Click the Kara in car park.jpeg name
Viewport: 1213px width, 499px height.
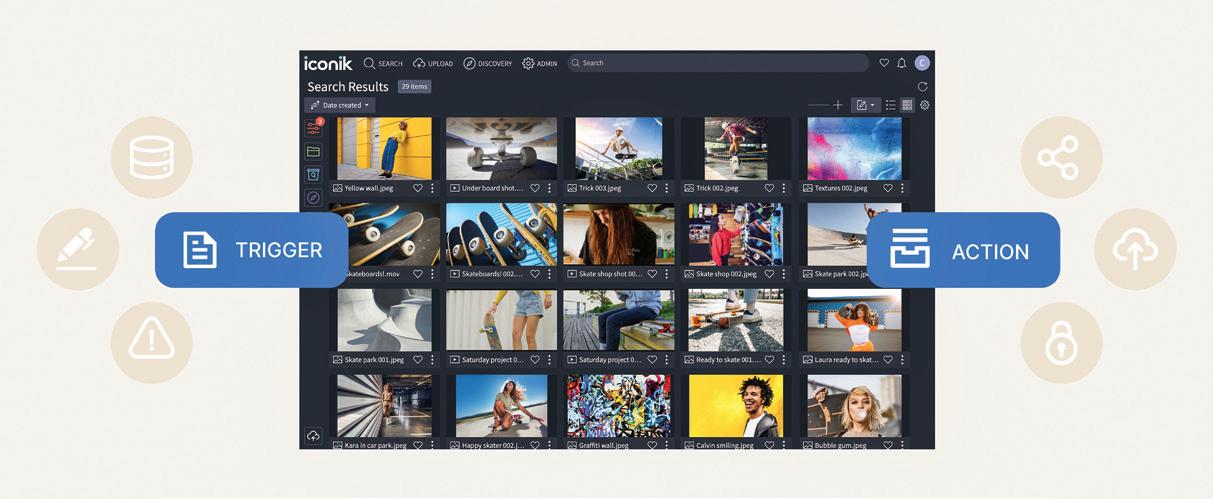(376, 445)
